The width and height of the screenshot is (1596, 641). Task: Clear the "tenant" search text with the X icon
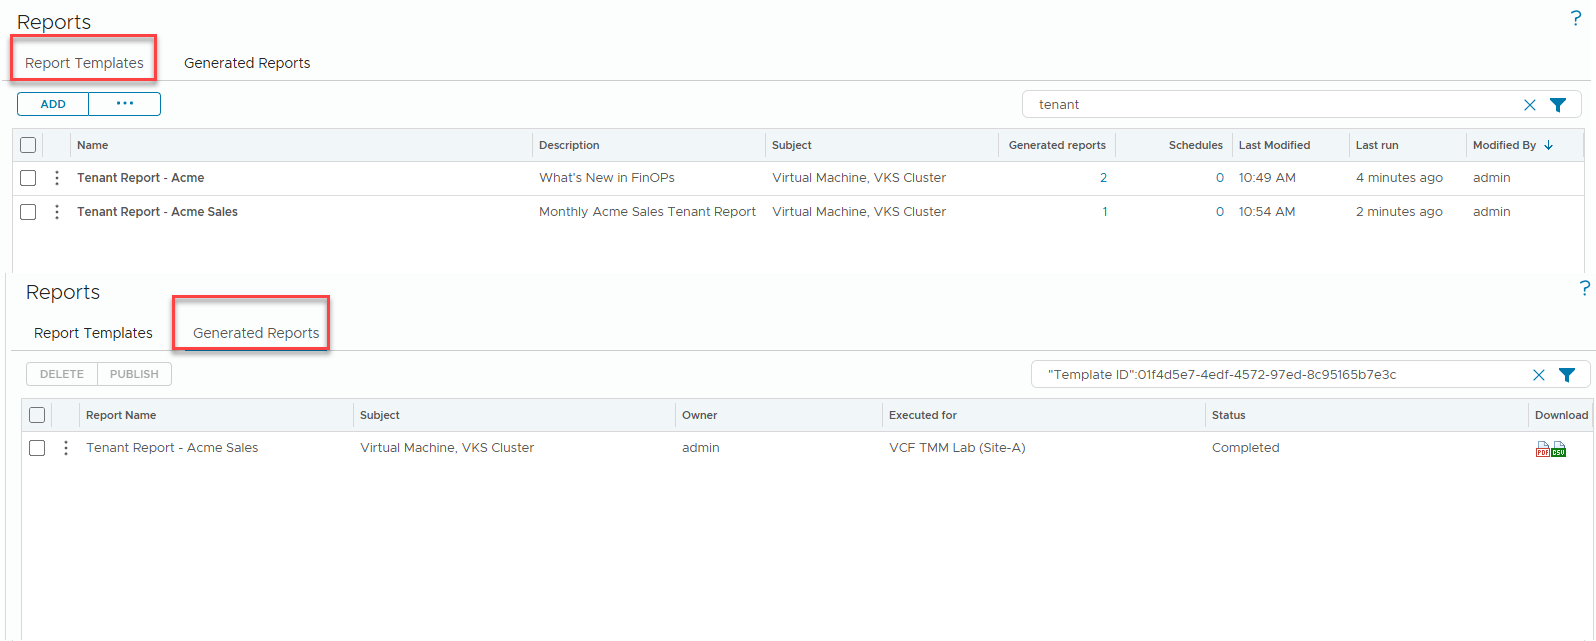click(x=1529, y=105)
